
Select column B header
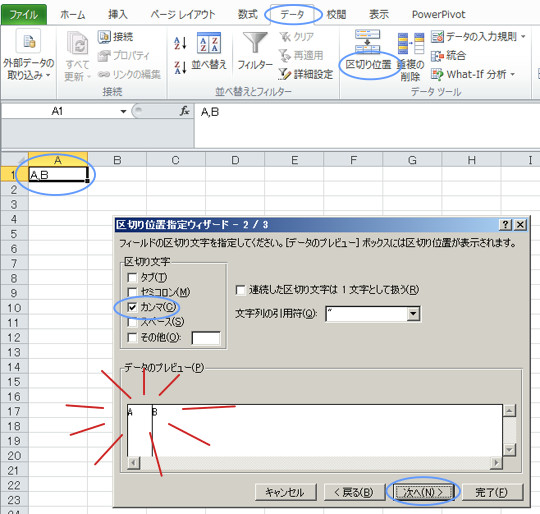pos(117,160)
